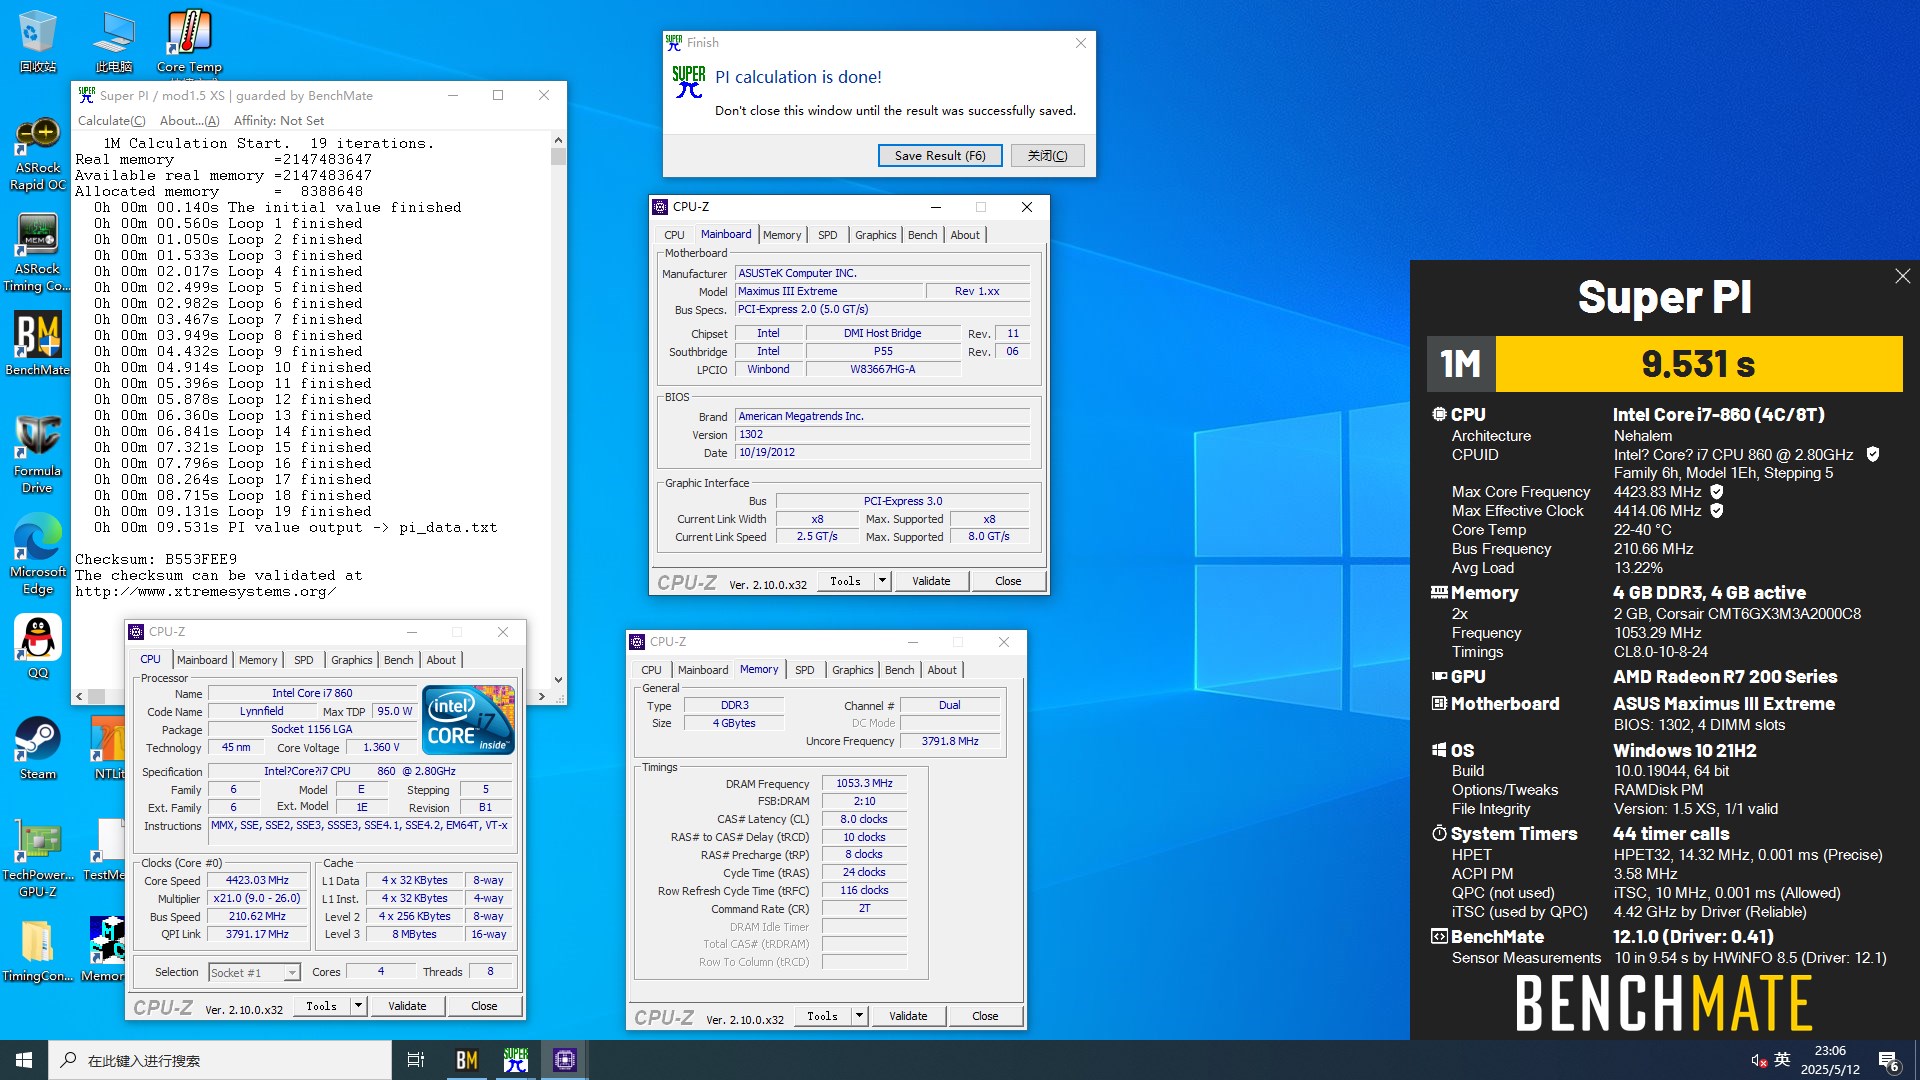Screen dimensions: 1920x1080
Task: Open QQ desktop icon
Action: point(37,647)
